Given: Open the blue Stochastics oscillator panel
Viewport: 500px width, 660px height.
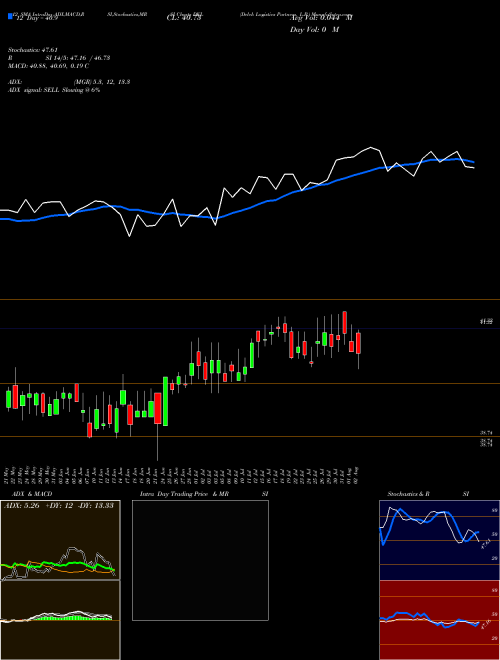Looking at the screenshot, I should coord(439,540).
